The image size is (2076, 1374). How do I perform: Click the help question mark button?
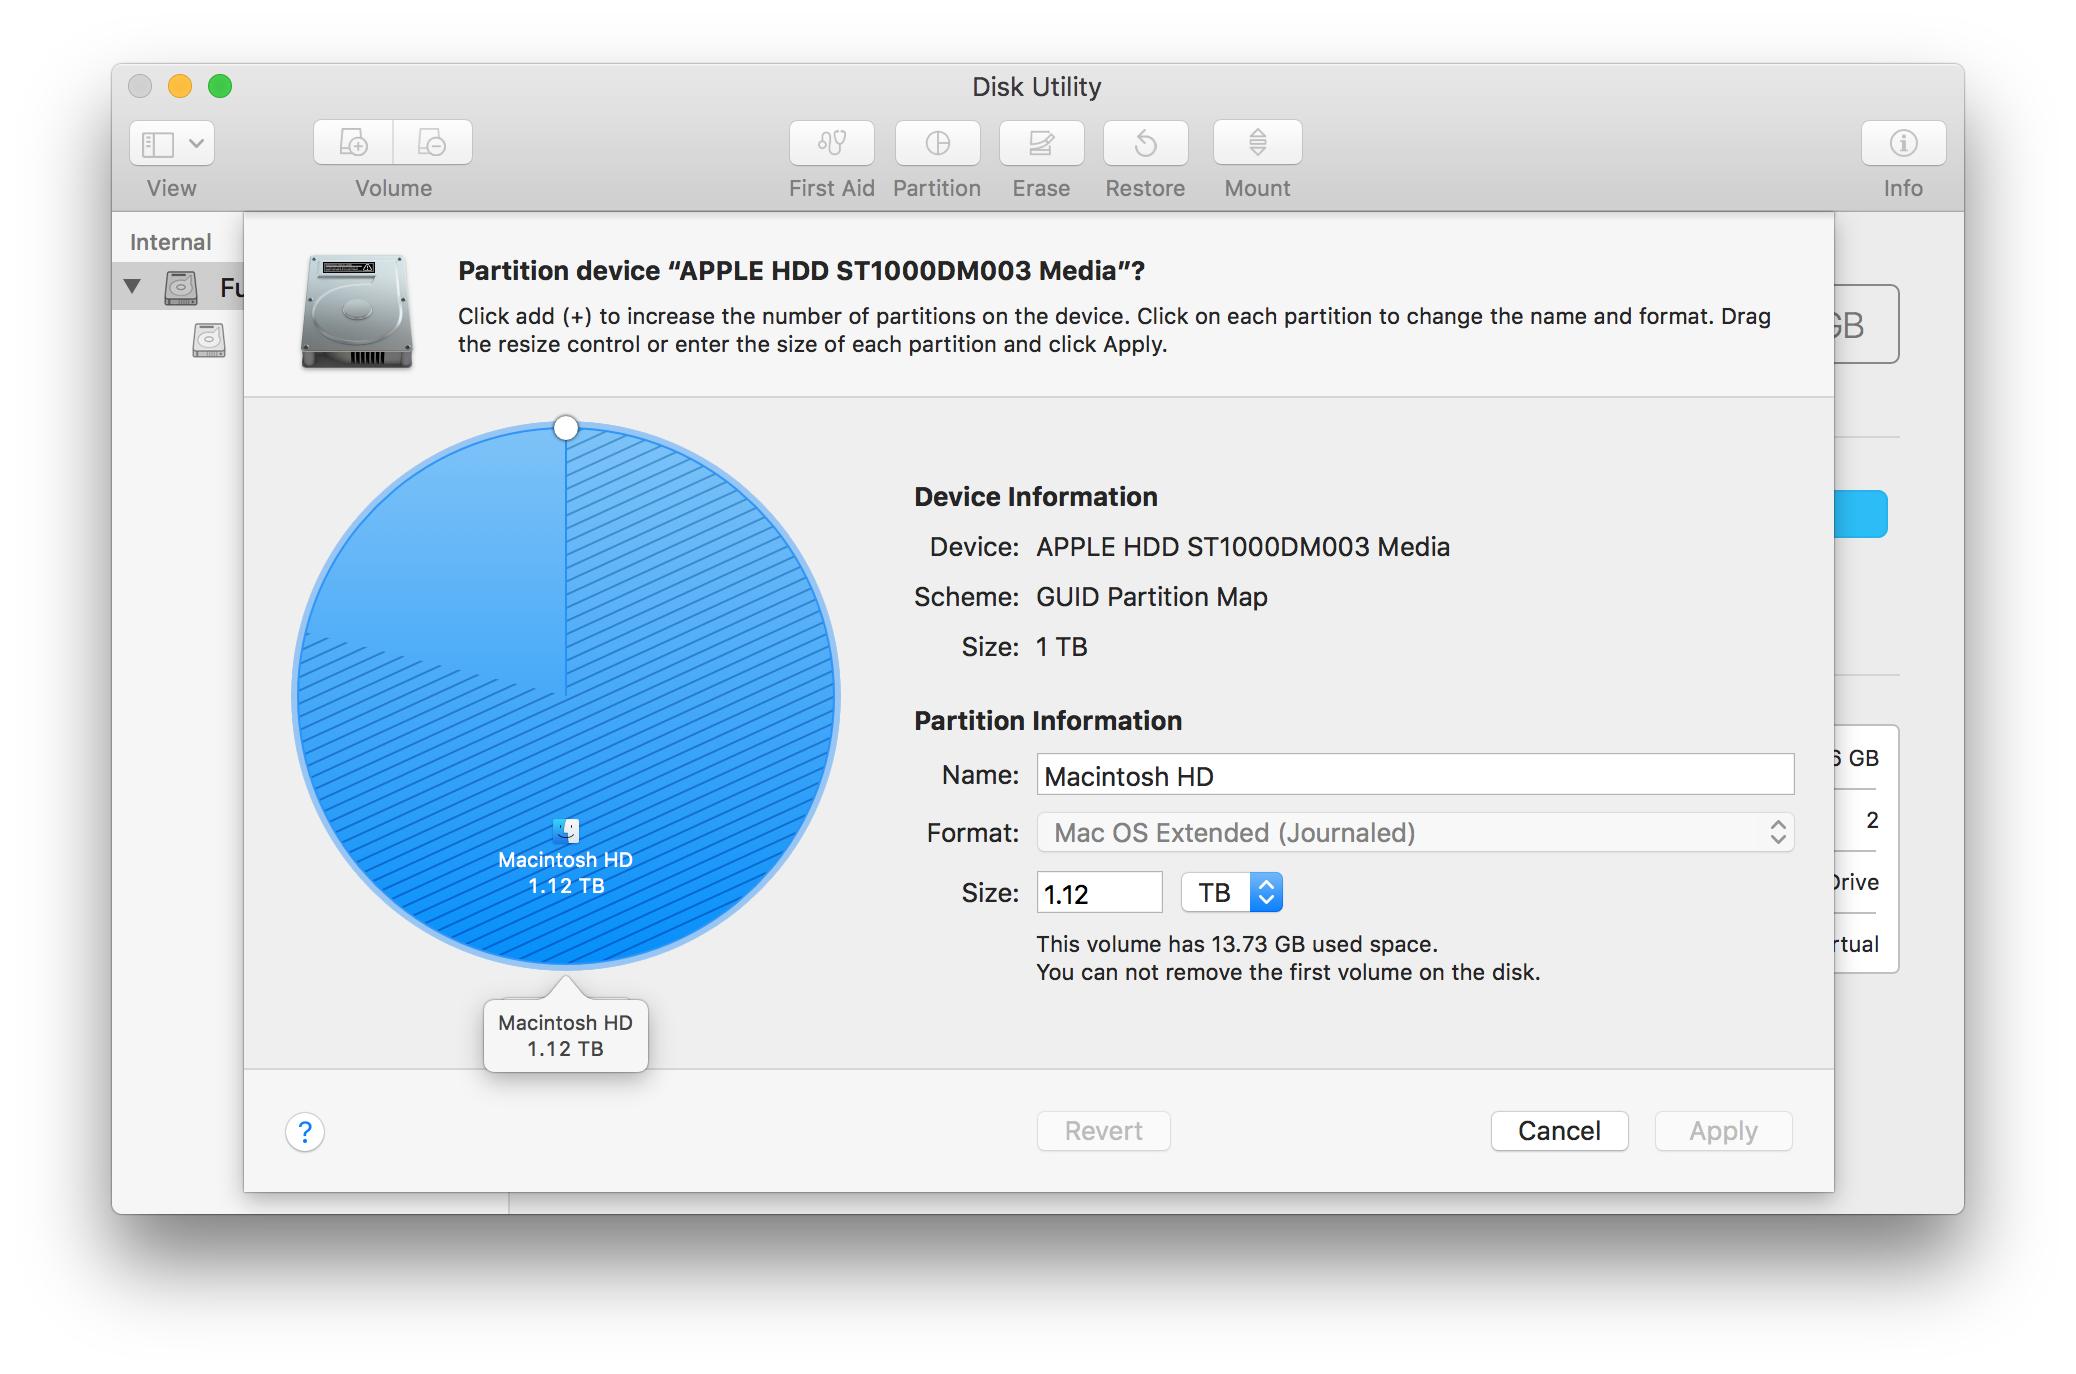305,1132
